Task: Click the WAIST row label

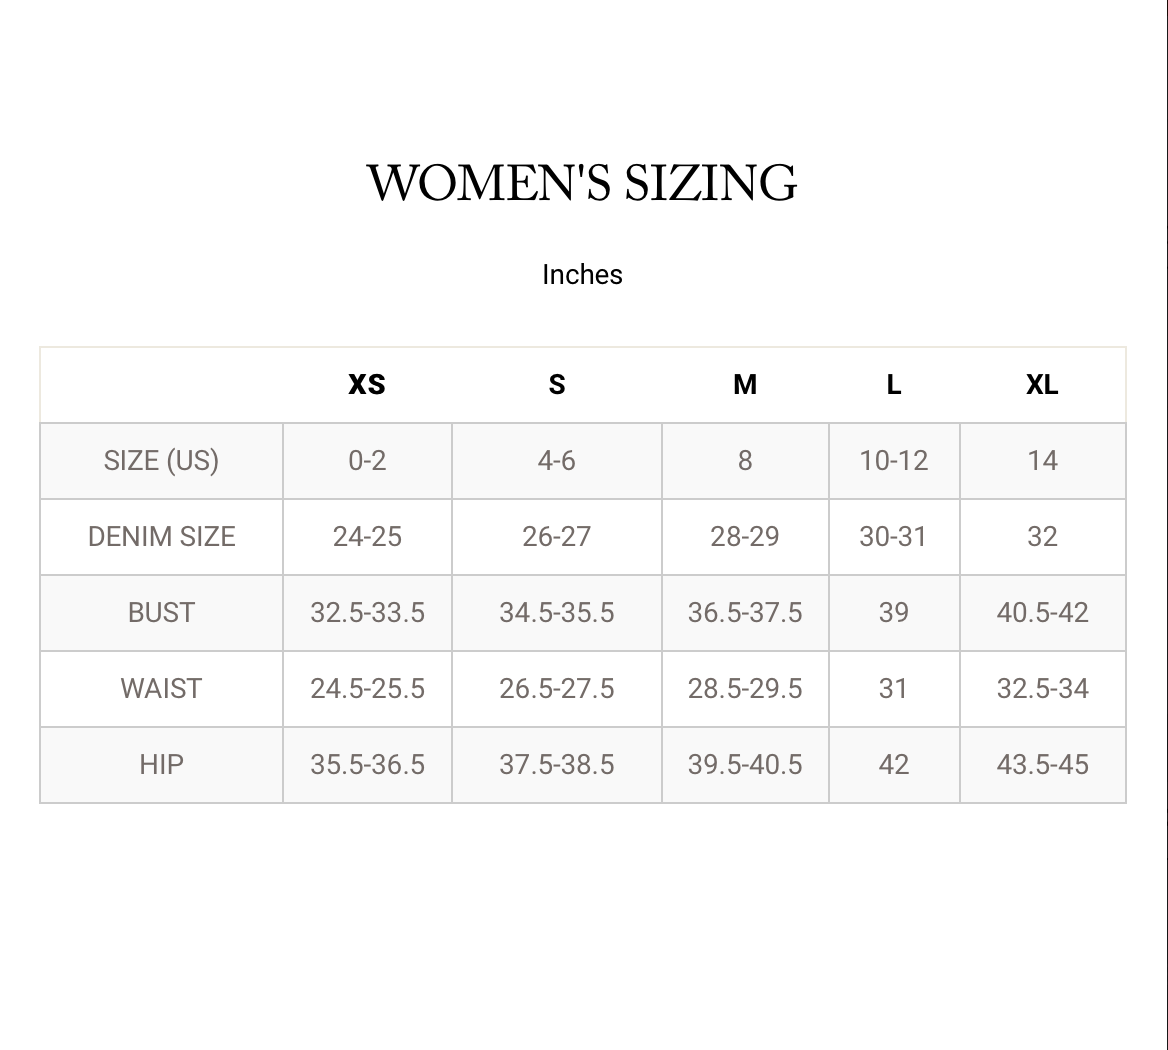Action: click(161, 689)
